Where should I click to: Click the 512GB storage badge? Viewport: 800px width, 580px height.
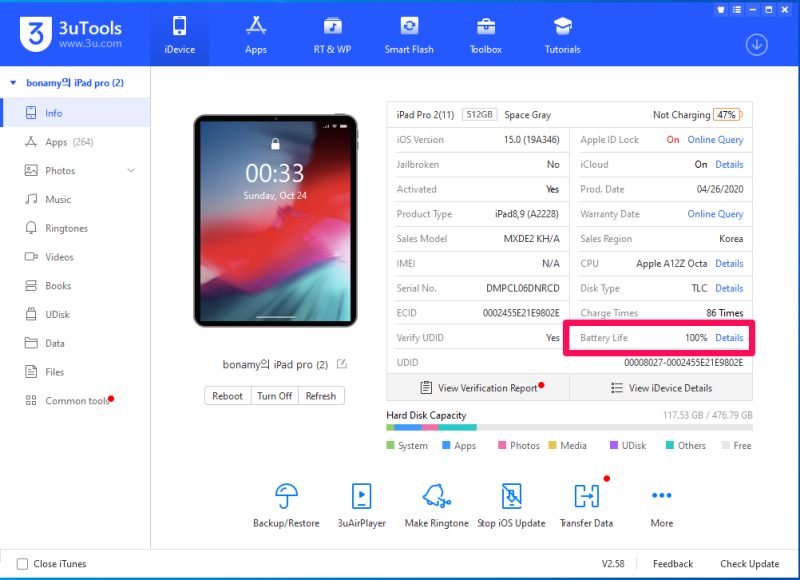click(480, 114)
